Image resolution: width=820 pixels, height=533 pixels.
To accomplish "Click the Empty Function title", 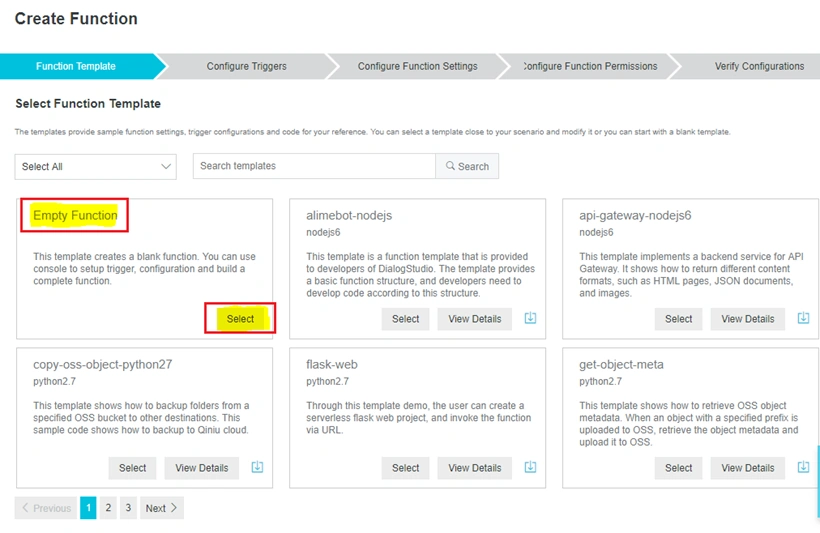I will [x=75, y=216].
